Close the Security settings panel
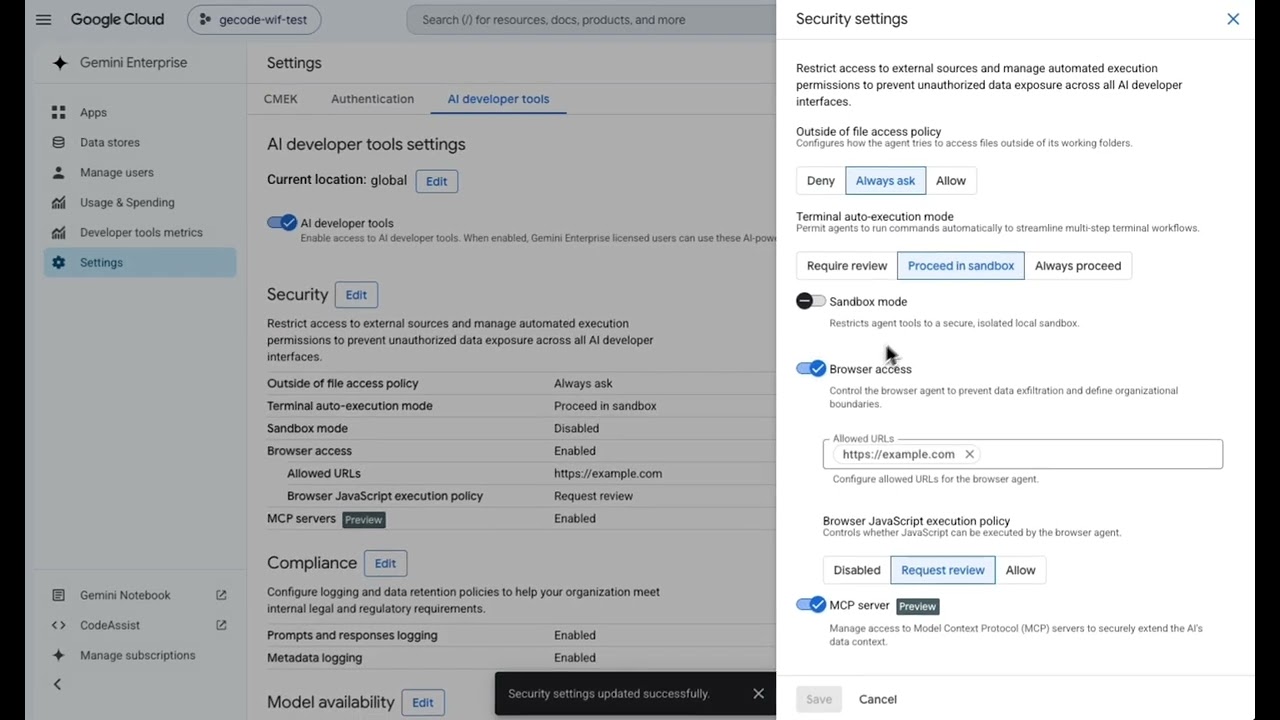 pyautogui.click(x=1233, y=19)
